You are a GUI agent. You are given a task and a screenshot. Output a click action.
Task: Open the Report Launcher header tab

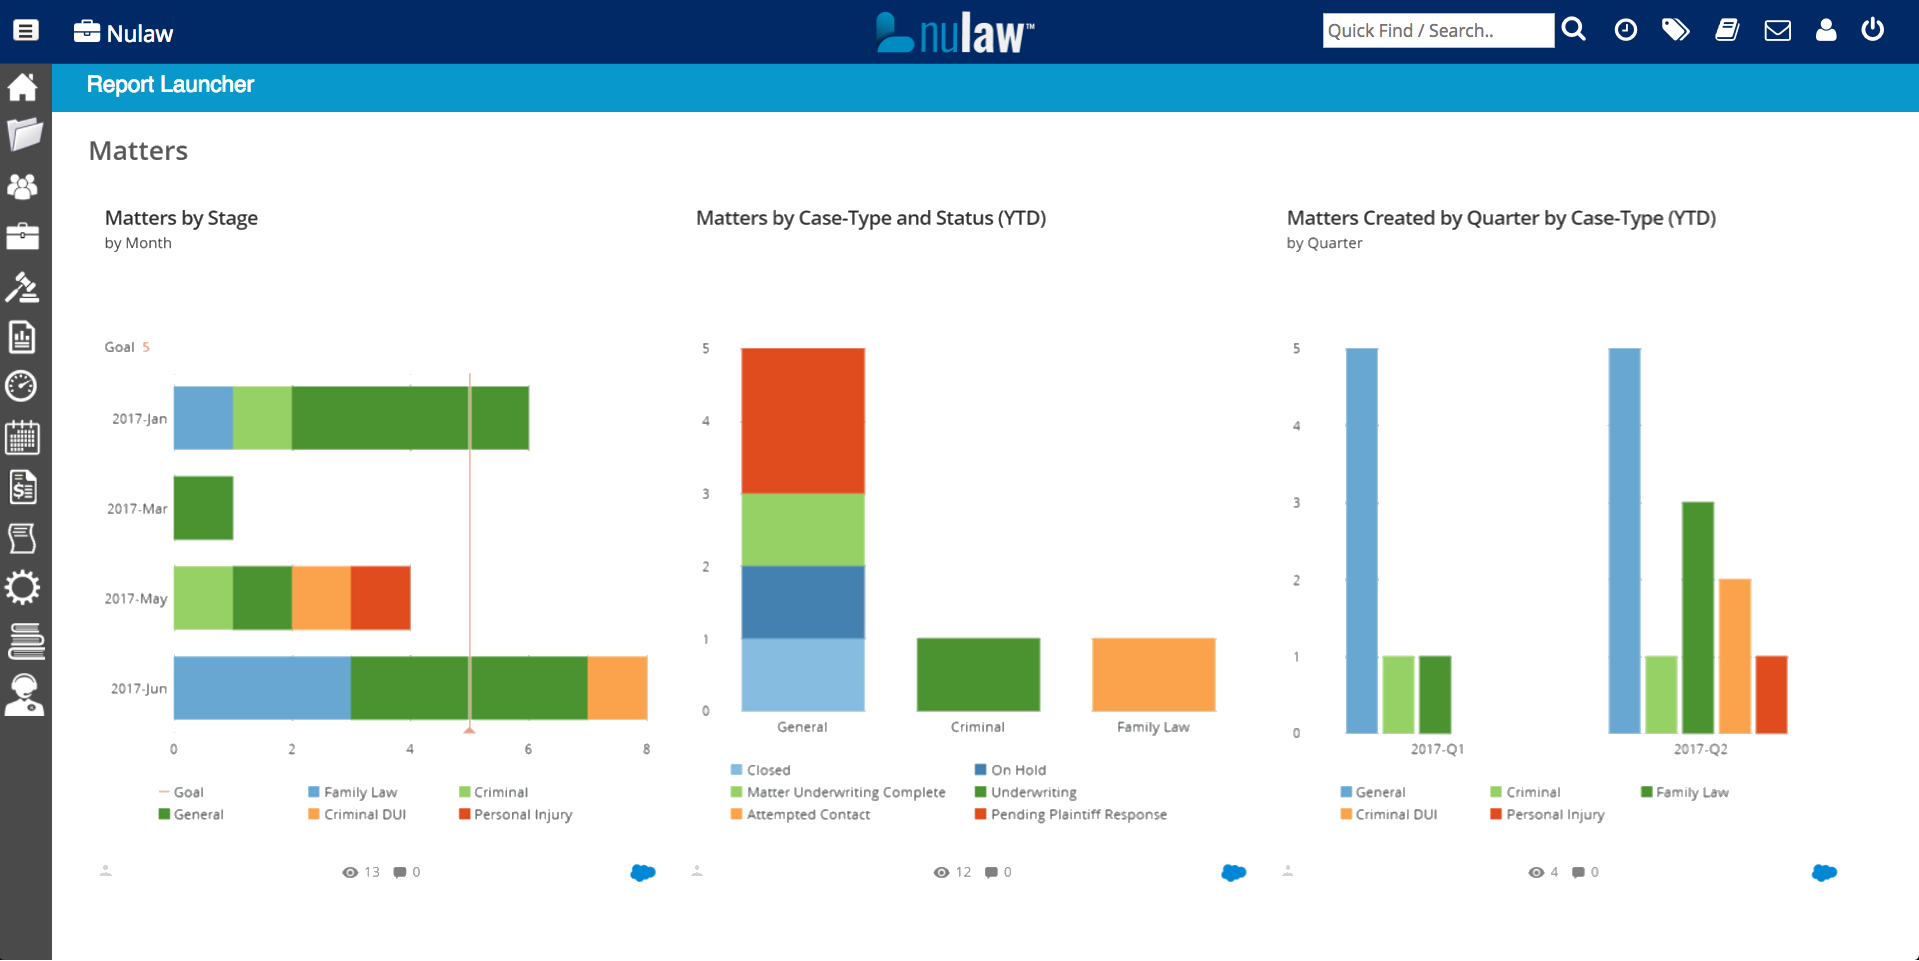pos(170,85)
